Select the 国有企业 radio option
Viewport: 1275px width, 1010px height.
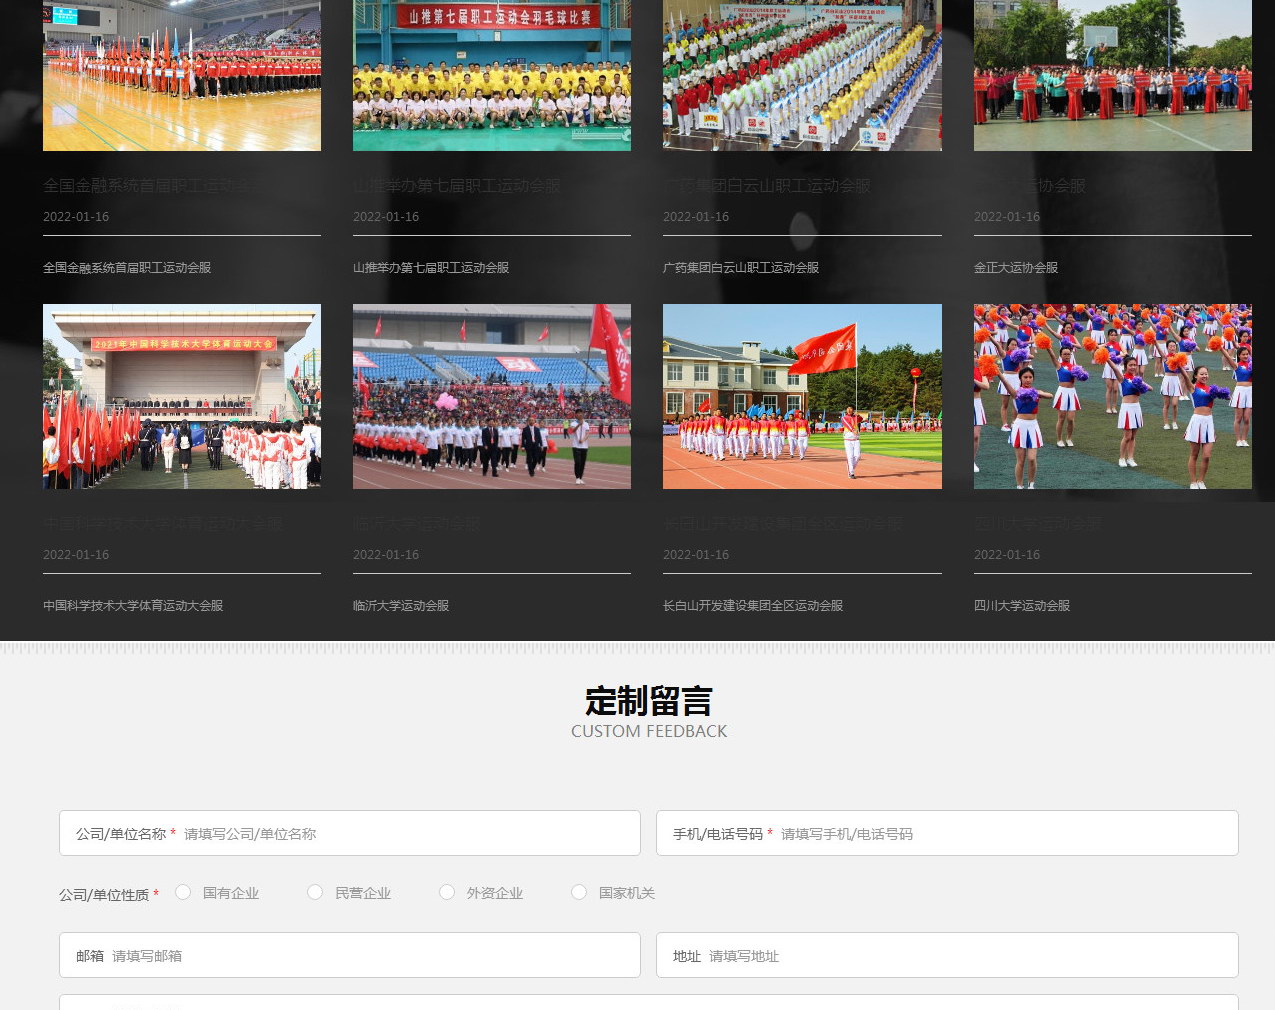[183, 892]
